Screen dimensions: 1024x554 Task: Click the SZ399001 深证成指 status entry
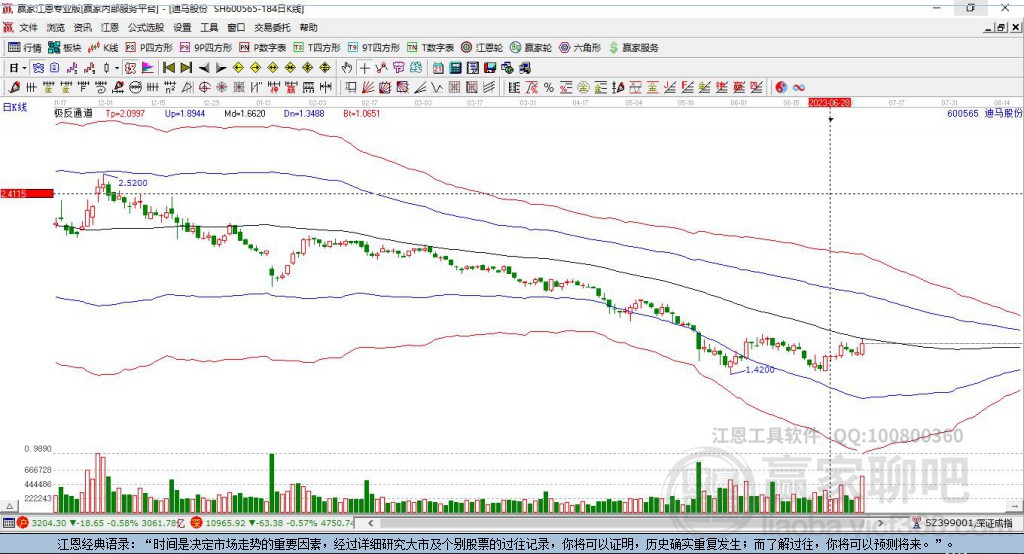pyautogui.click(x=964, y=523)
